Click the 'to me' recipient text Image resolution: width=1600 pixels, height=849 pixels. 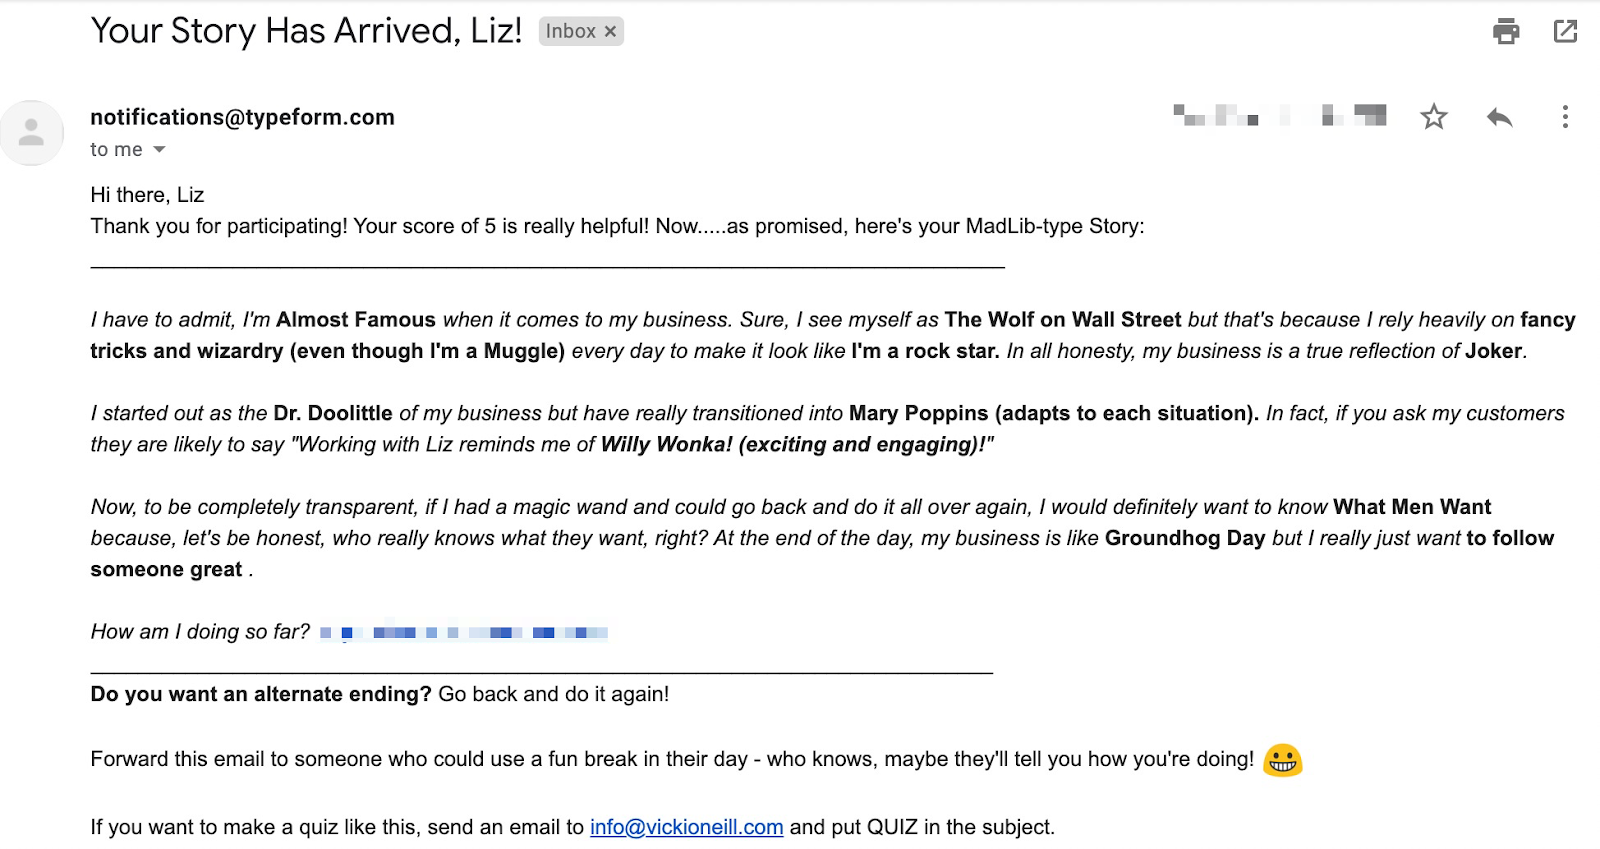point(116,150)
